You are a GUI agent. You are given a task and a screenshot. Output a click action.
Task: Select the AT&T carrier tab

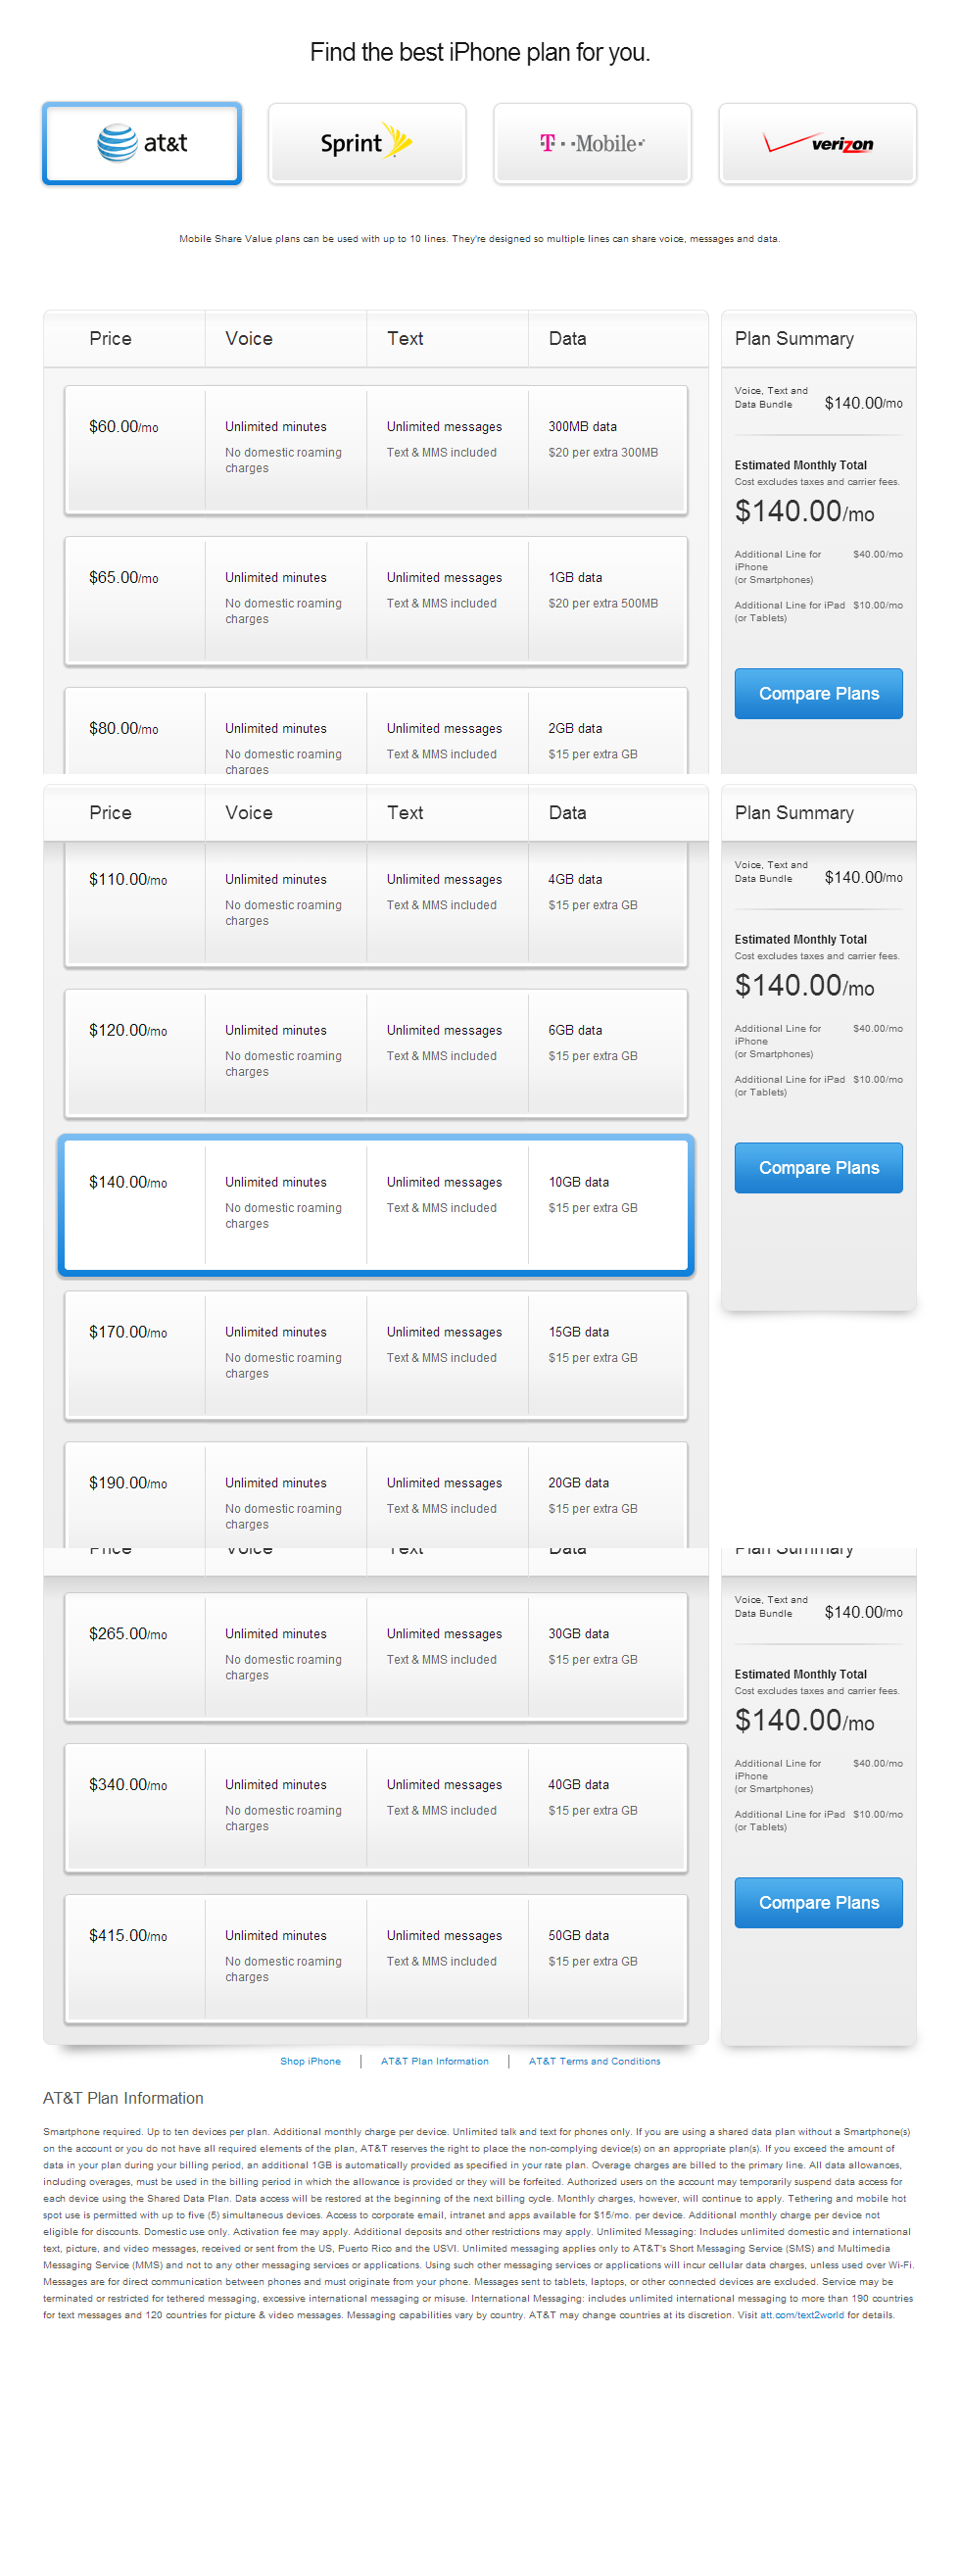142,144
